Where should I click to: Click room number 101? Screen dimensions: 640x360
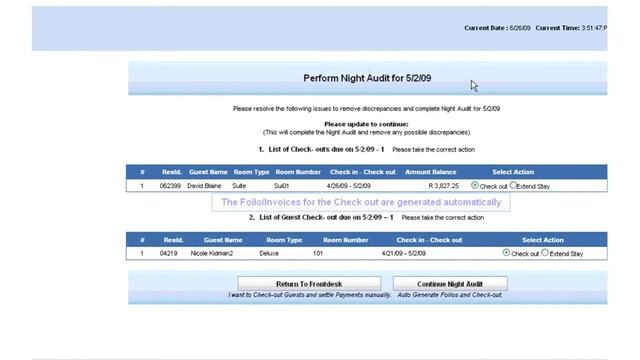(318, 253)
